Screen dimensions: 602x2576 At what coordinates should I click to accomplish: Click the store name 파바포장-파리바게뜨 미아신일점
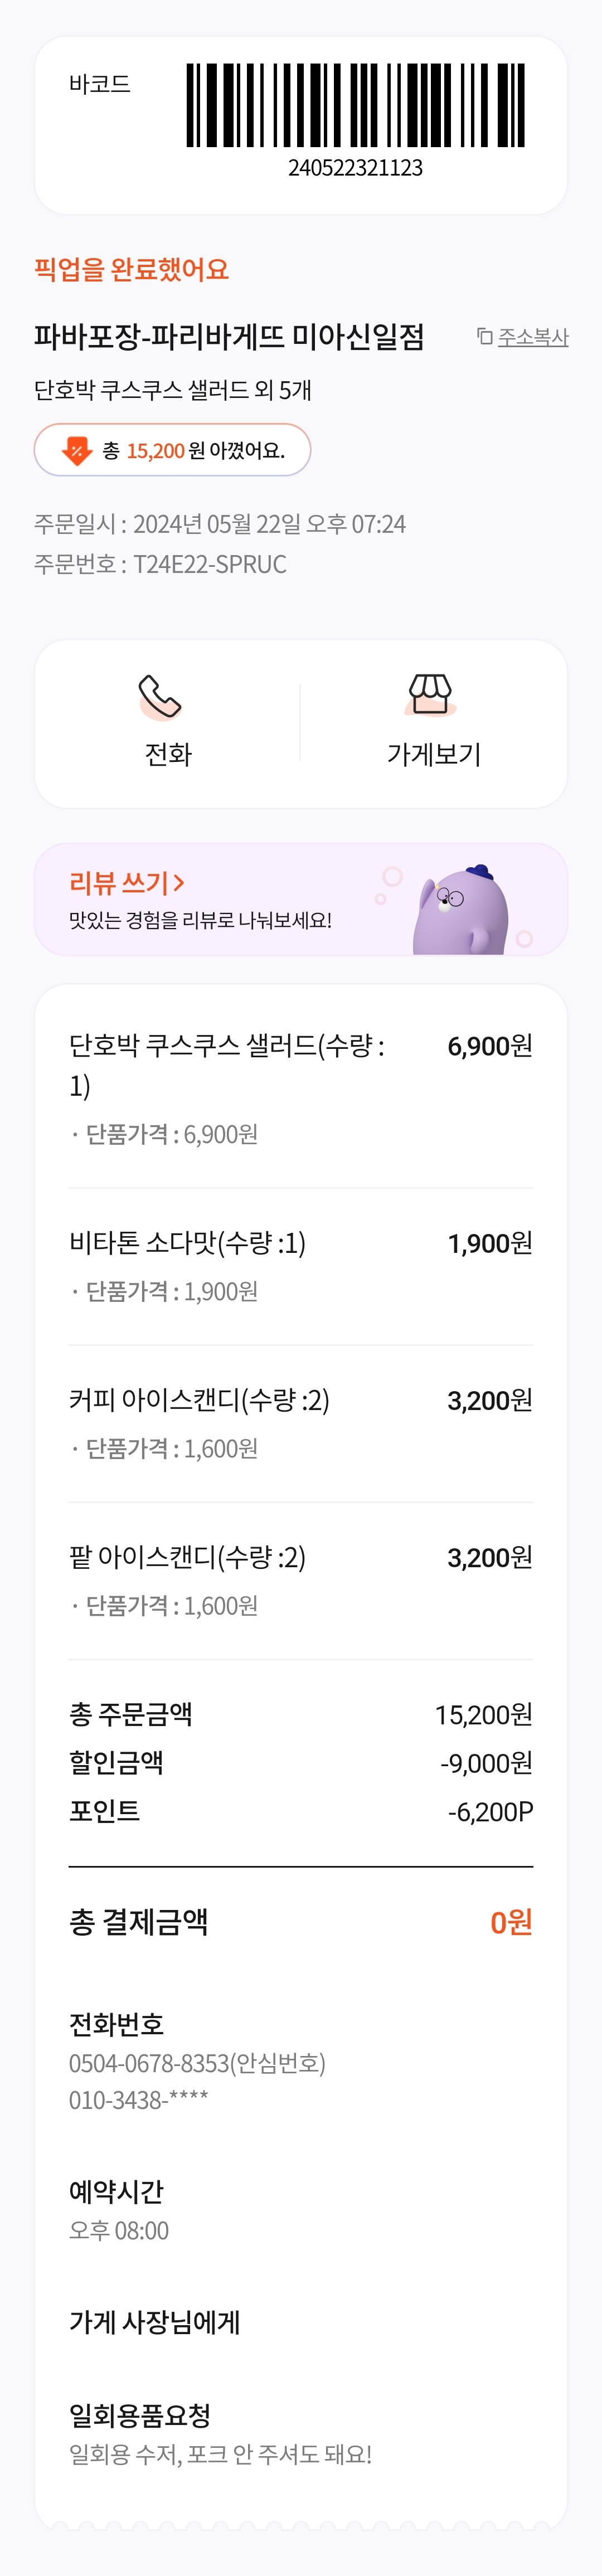point(229,337)
